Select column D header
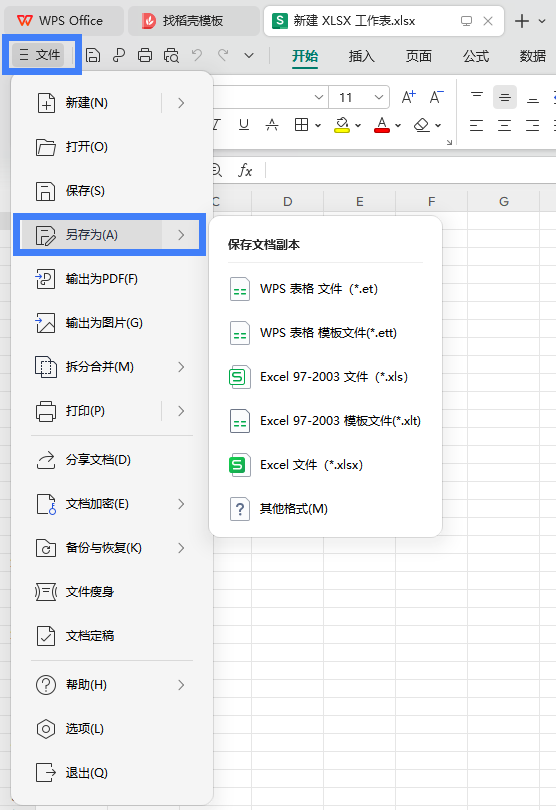The height and width of the screenshot is (810, 556). 288,201
